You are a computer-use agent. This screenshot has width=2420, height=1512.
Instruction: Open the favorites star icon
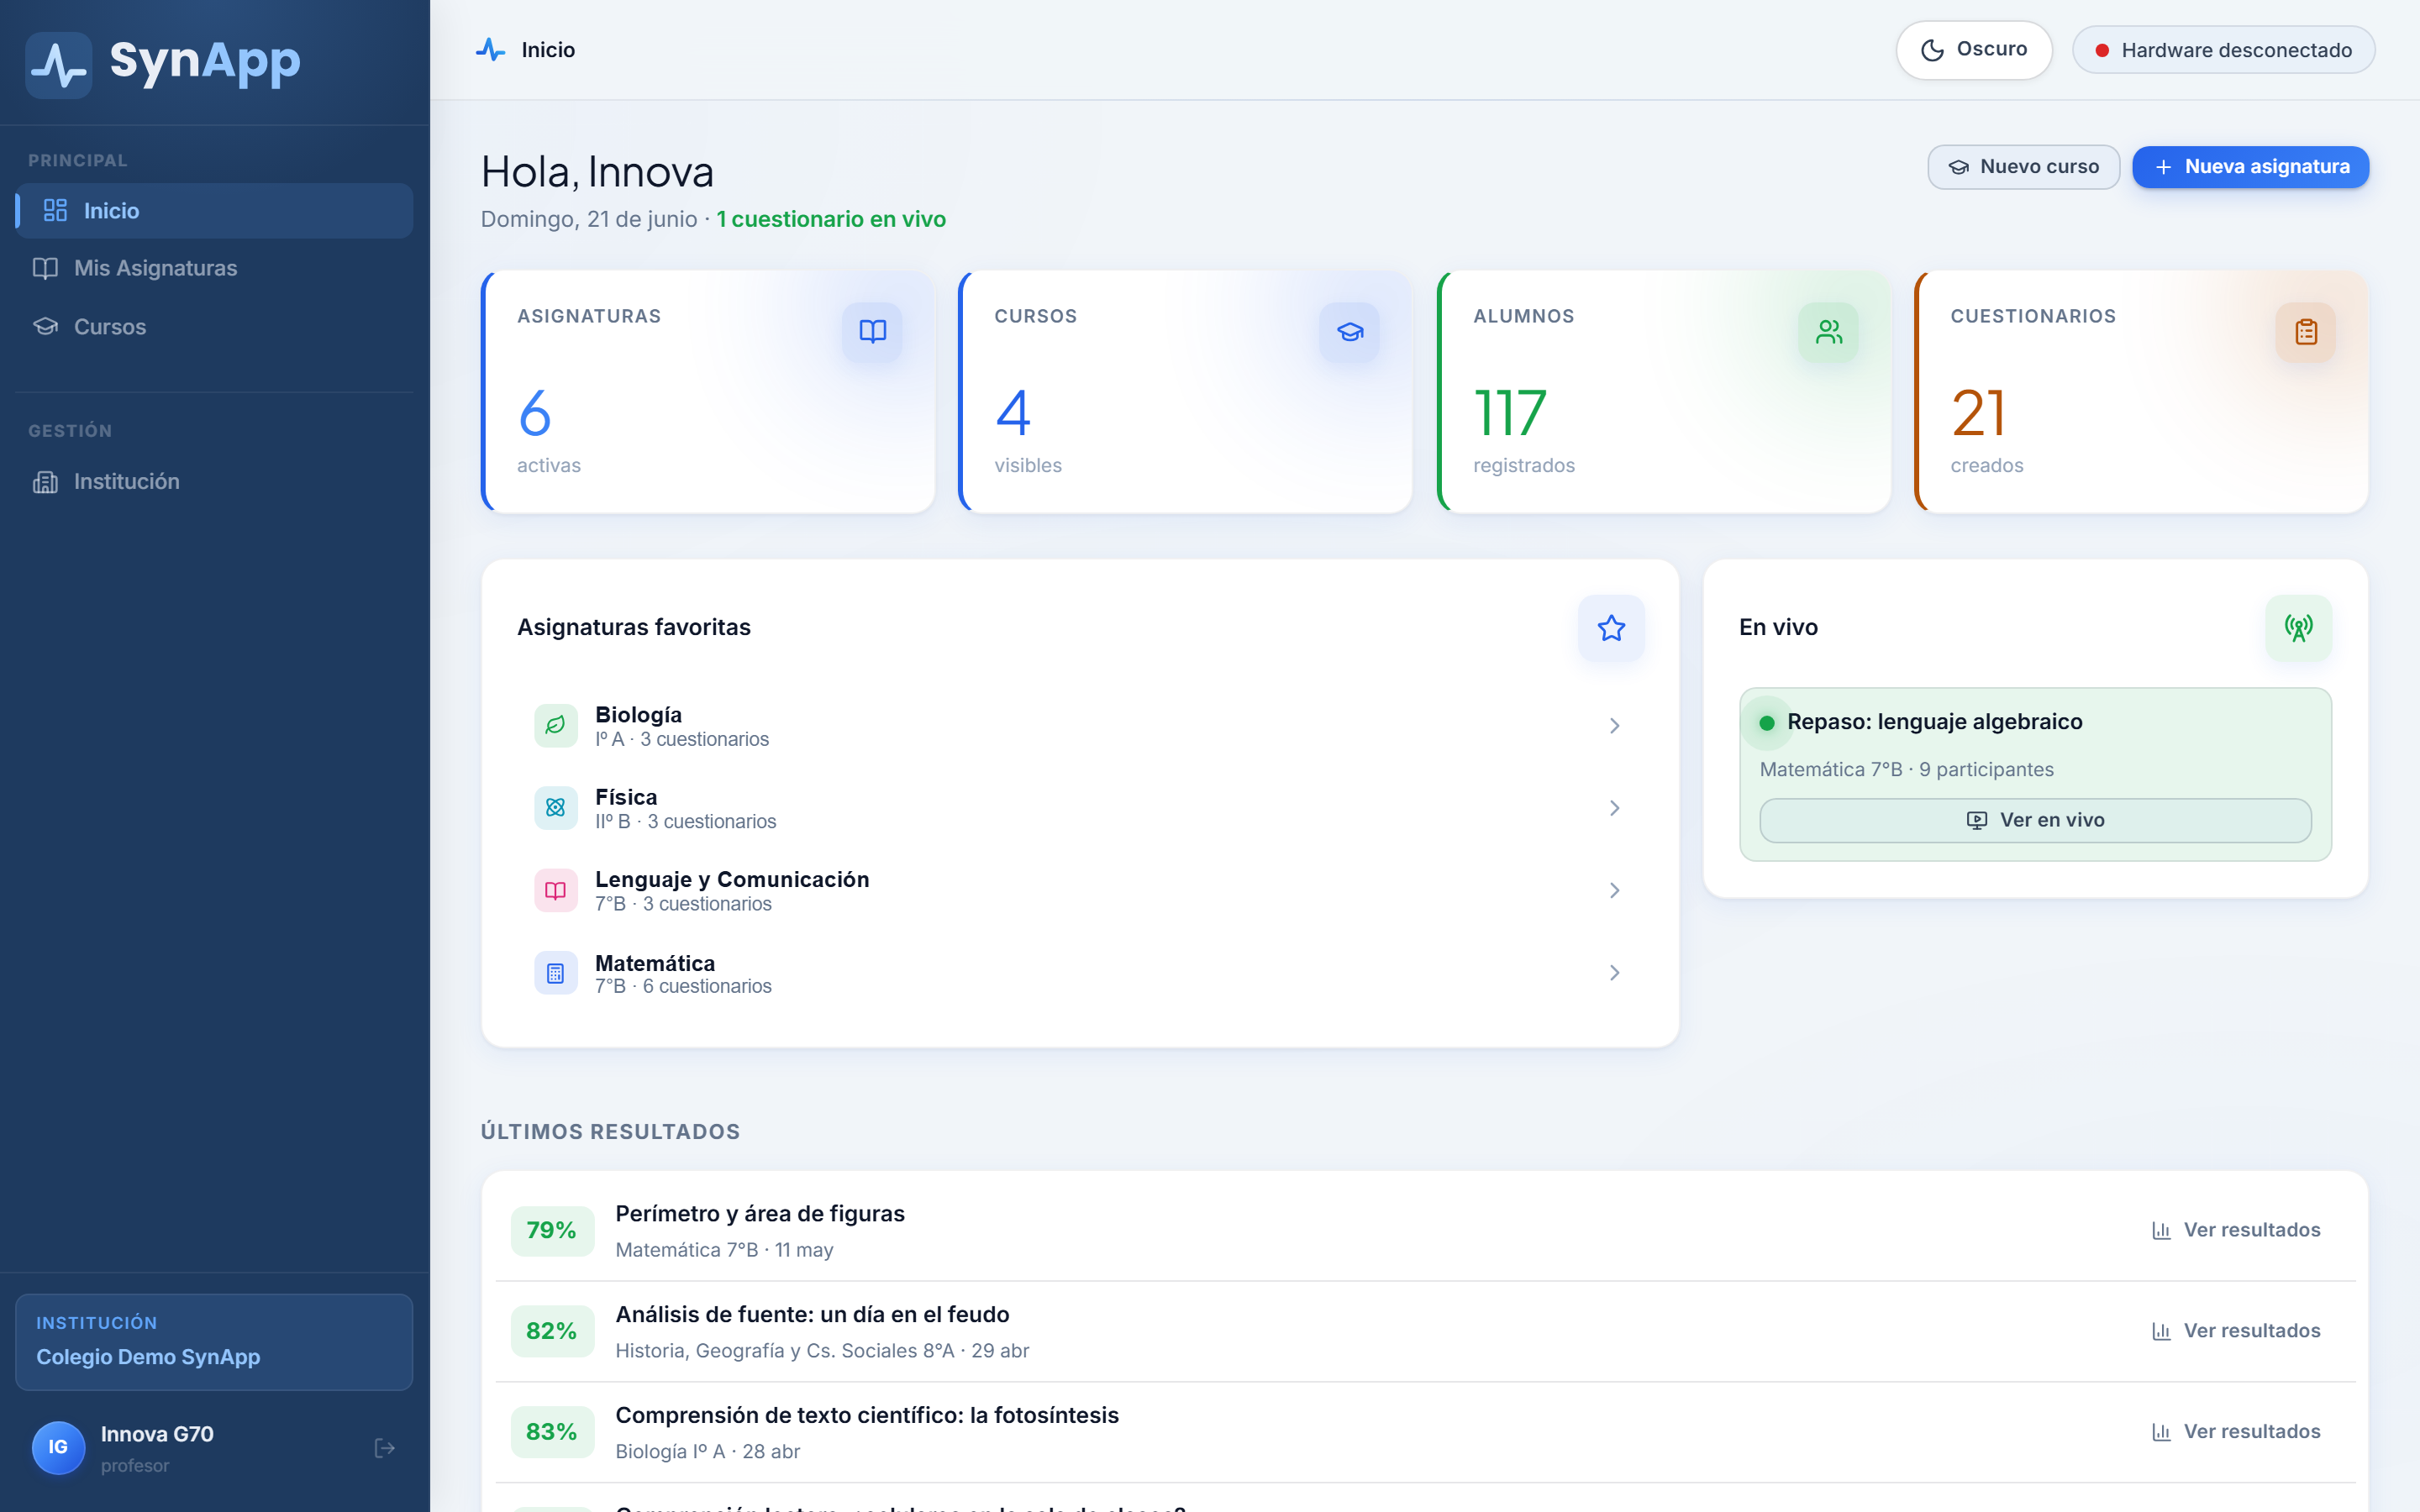1611,628
